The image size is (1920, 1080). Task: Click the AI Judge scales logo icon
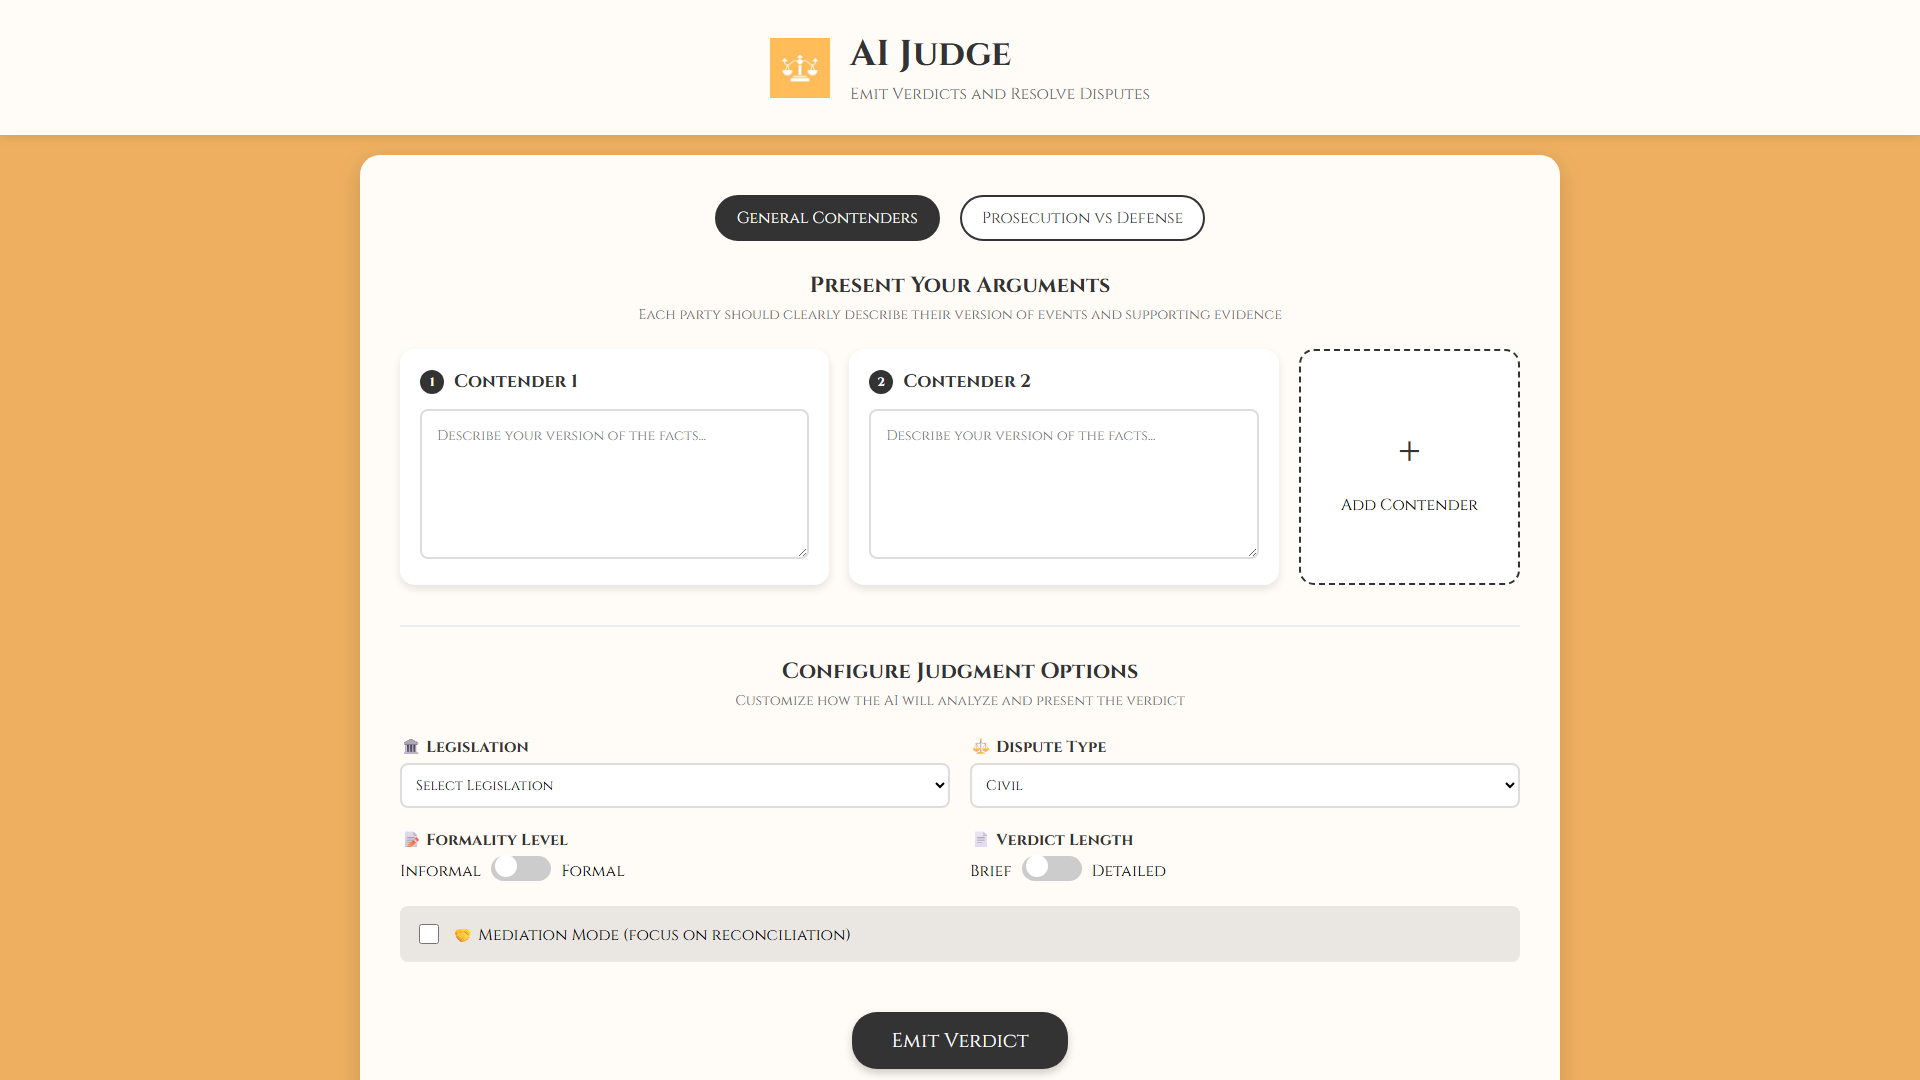[799, 68]
